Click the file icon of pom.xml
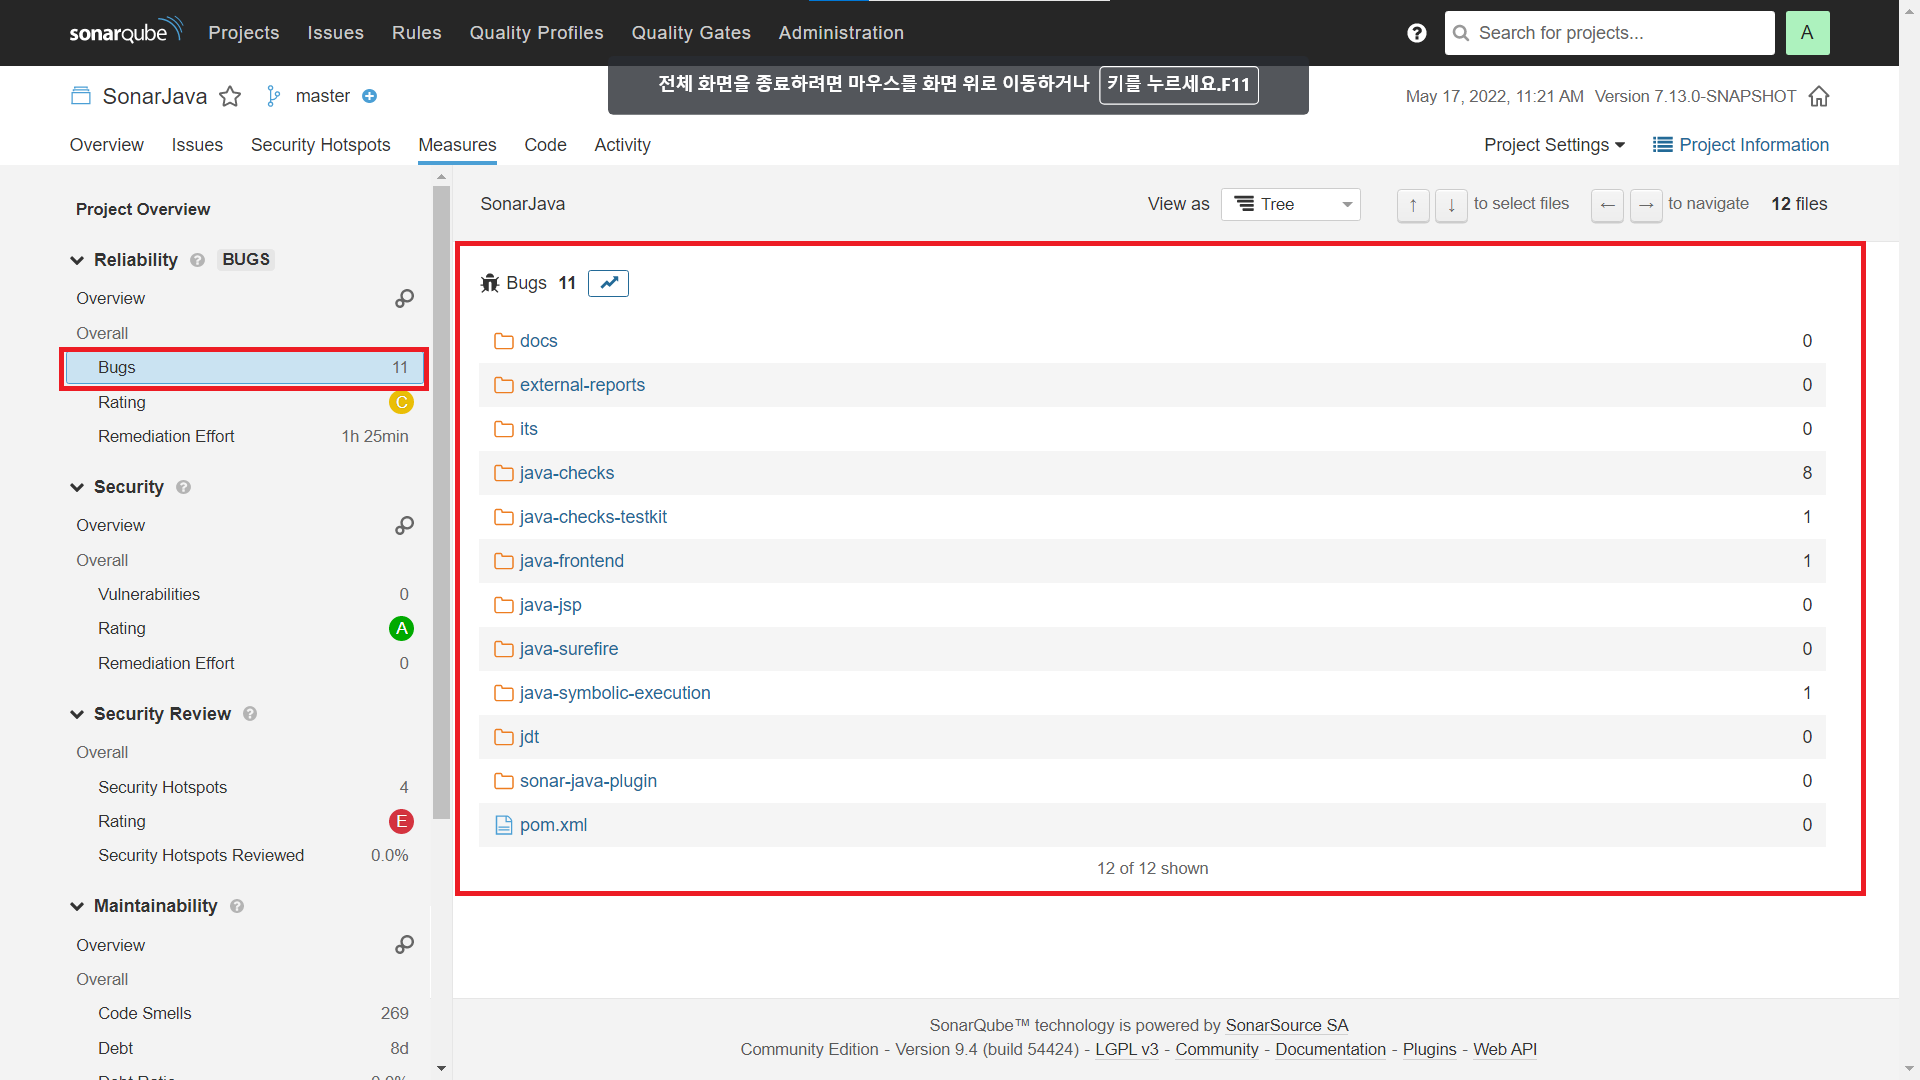 [x=504, y=825]
